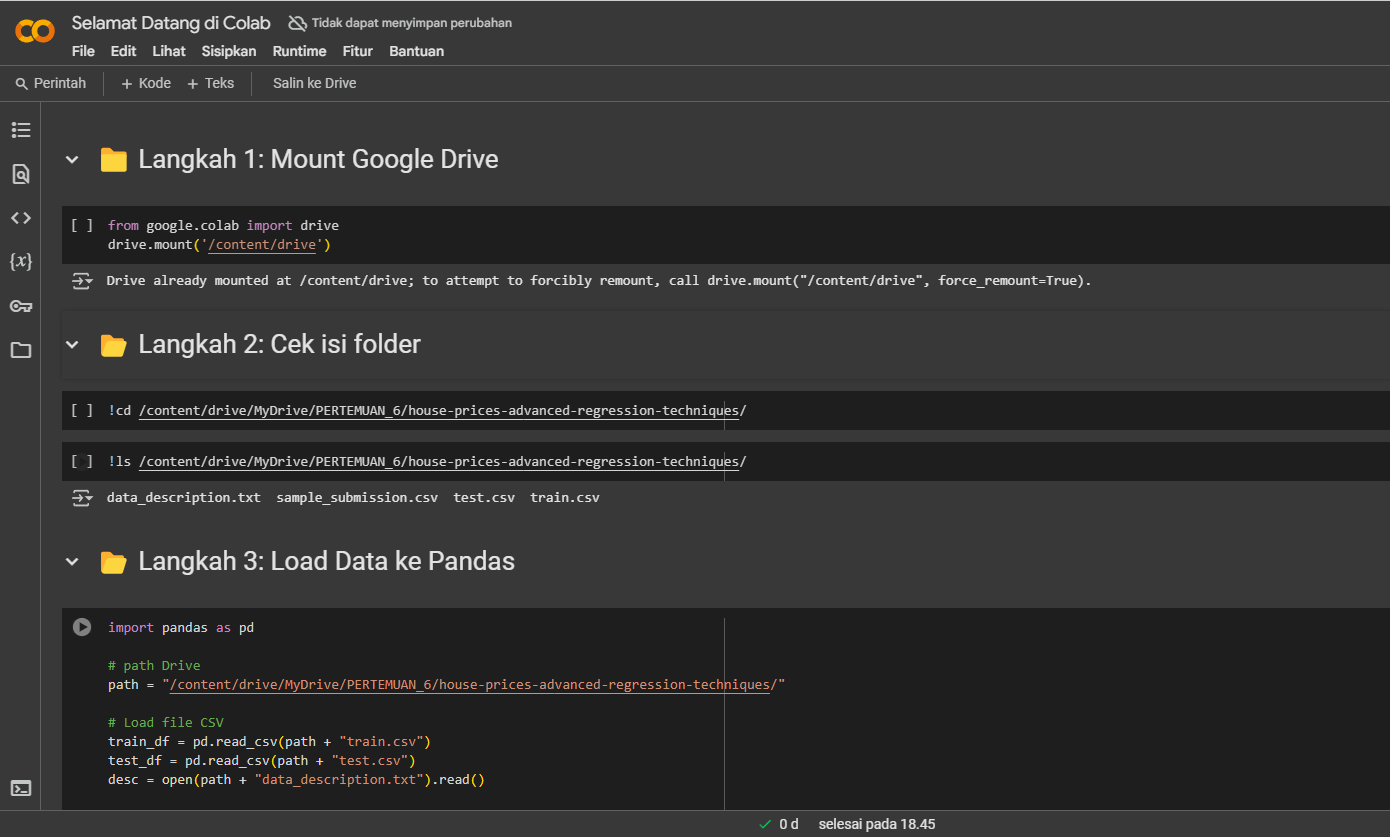Run the !cd command cell
Screen dimensions: 1390x837
click(82, 411)
